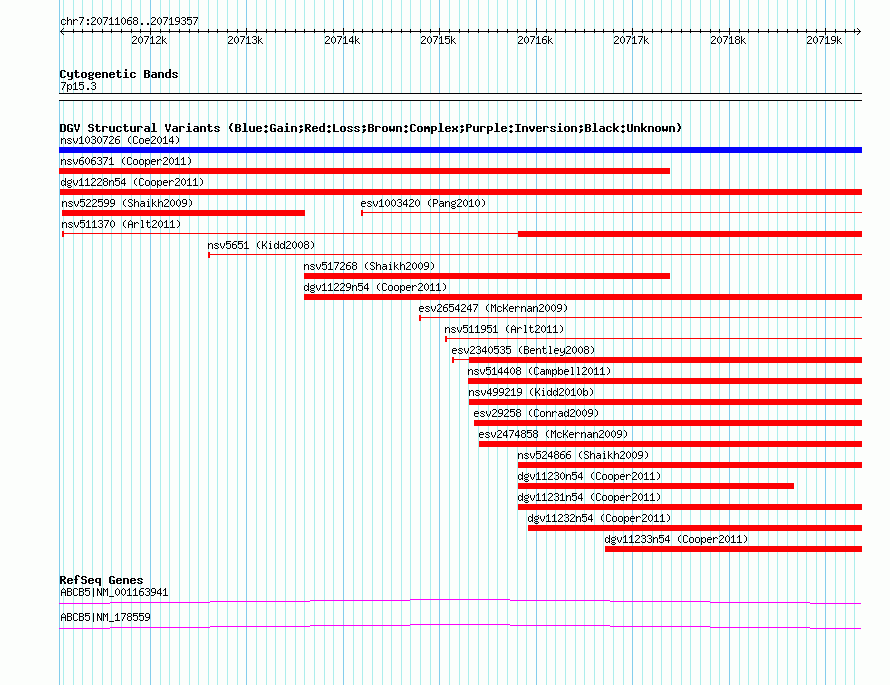Viewport: 890px width, 685px height.
Task: Click the red dgv11228n54 loss bar
Action: (460, 192)
